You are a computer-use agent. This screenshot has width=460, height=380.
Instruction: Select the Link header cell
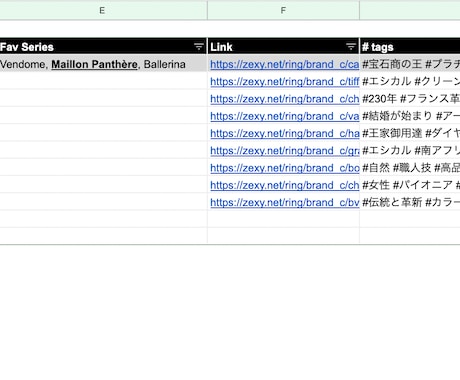click(x=283, y=47)
